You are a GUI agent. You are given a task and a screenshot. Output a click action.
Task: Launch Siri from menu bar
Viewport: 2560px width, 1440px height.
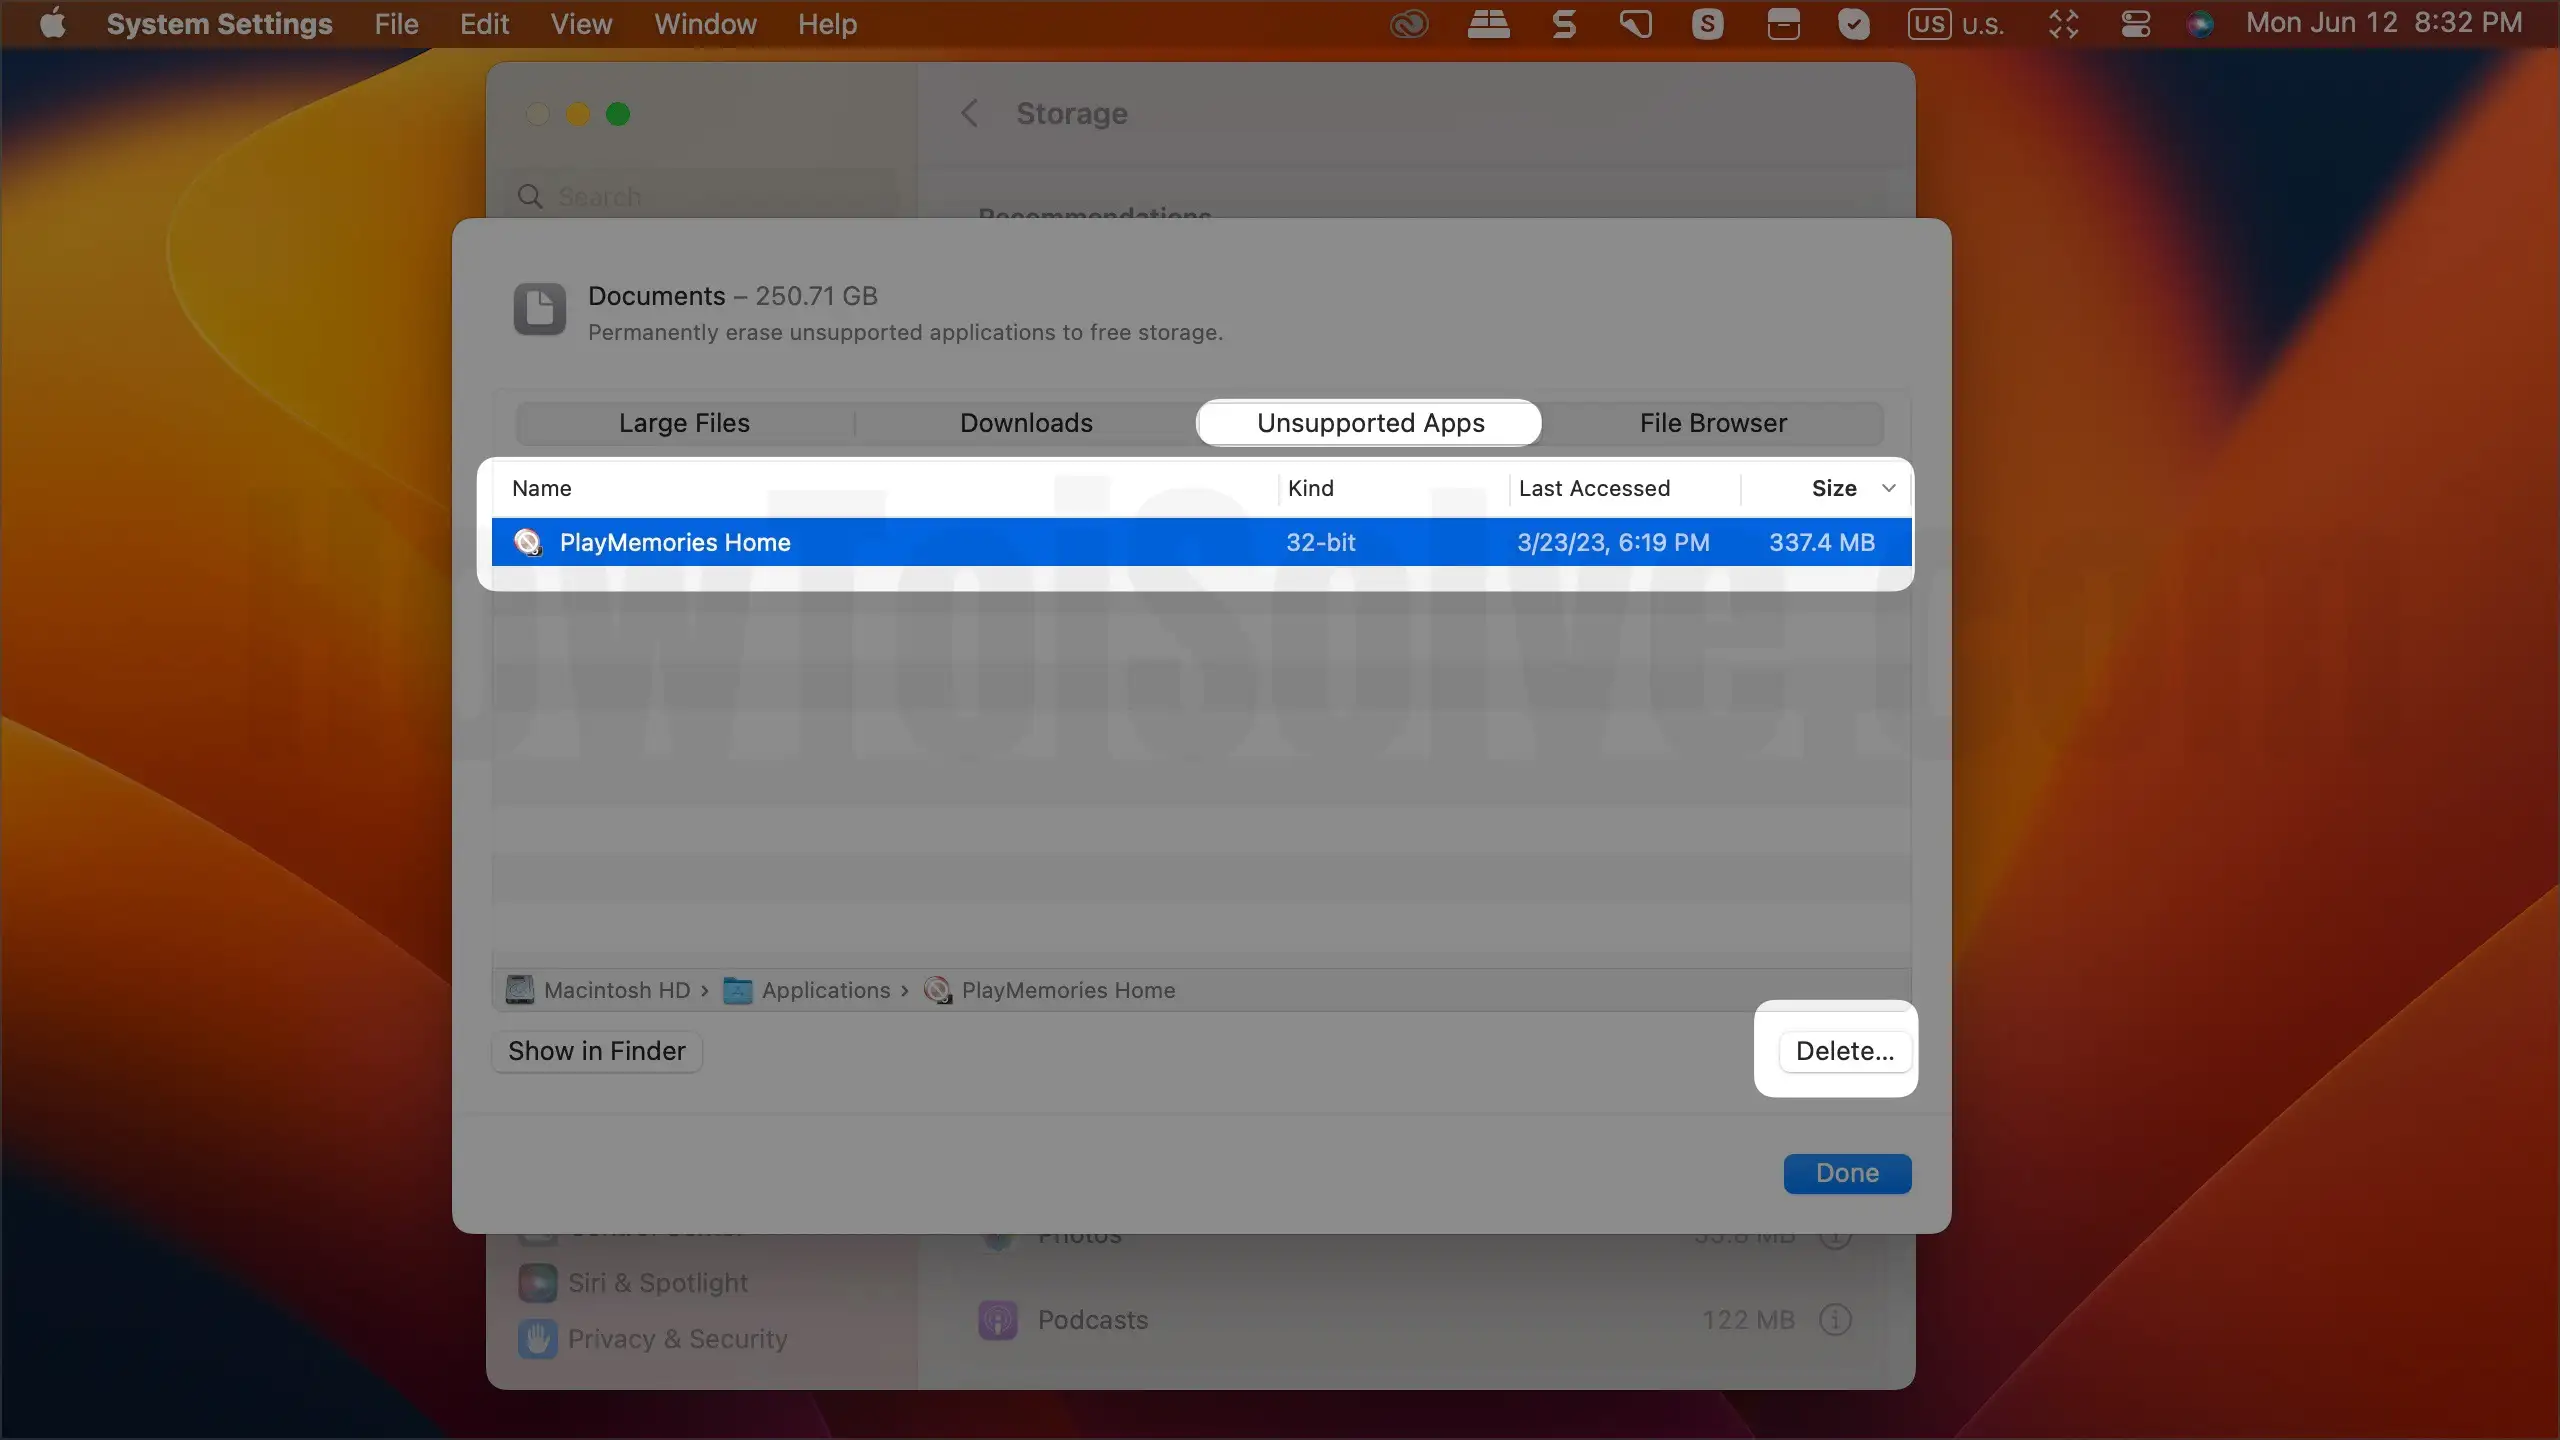(x=2200, y=24)
